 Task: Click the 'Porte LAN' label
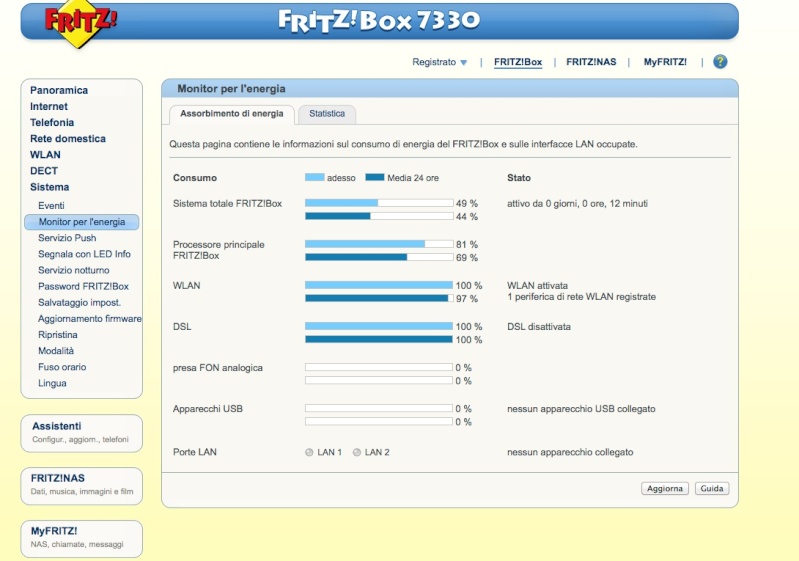click(195, 452)
